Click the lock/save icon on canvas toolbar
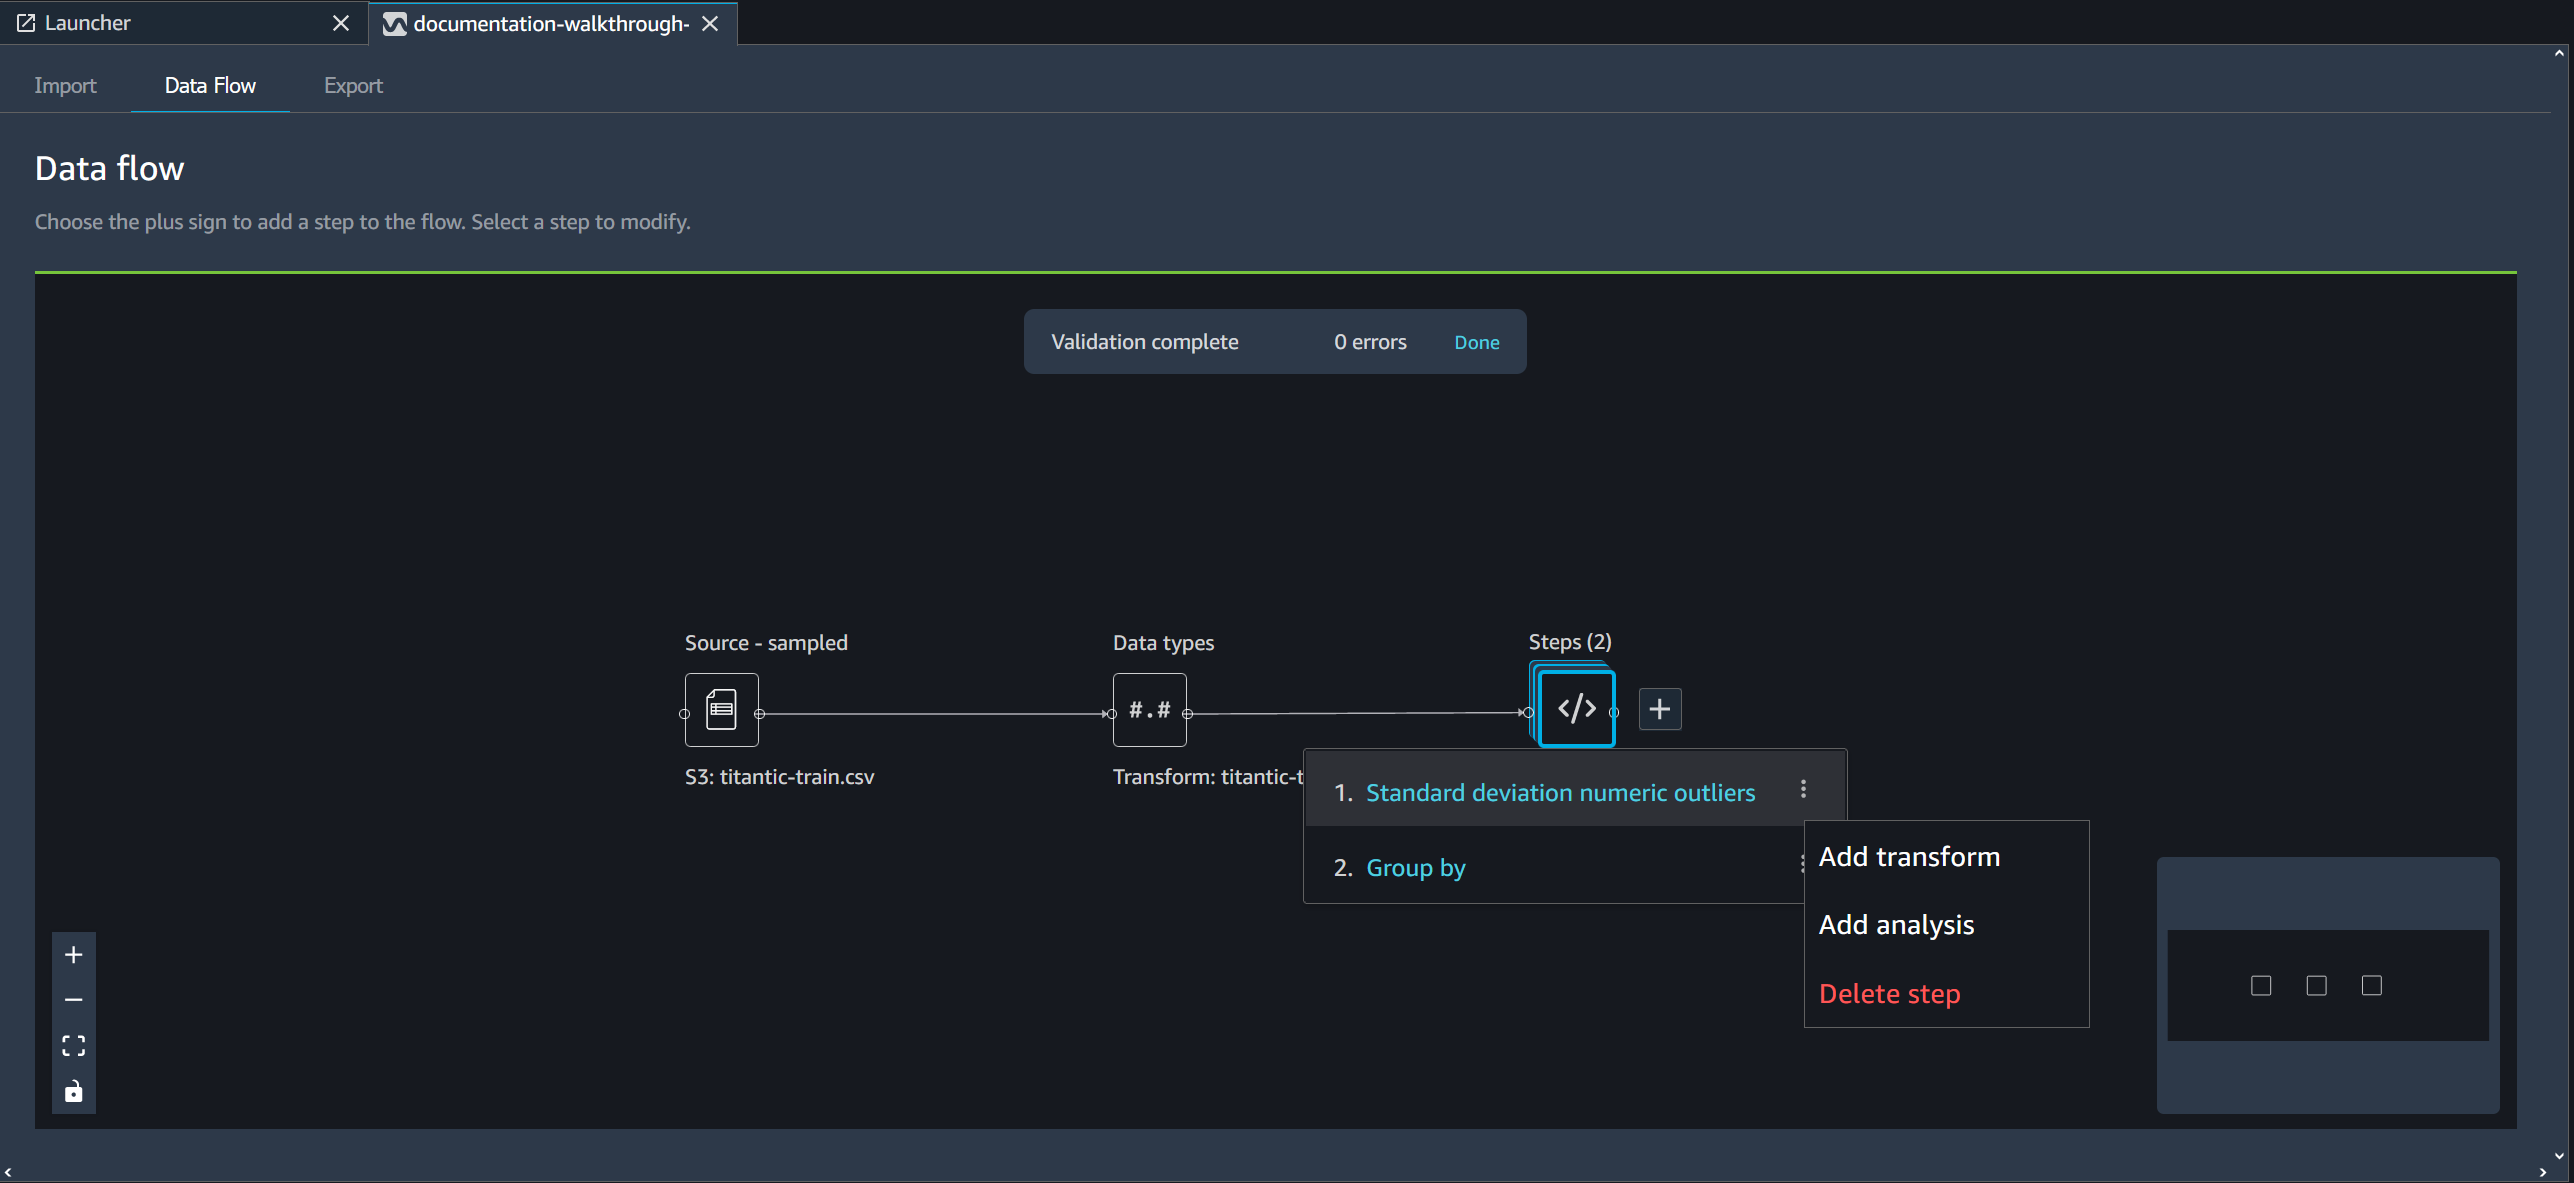 pyautogui.click(x=72, y=1093)
